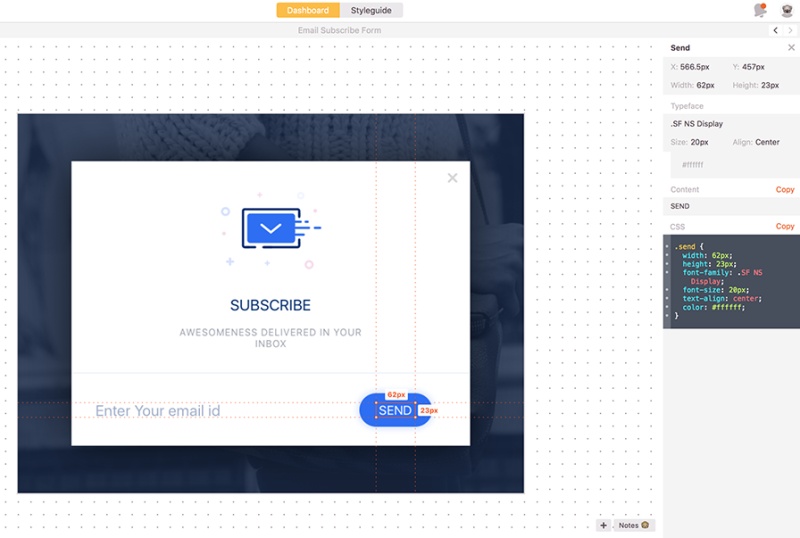This screenshot has width=800, height=538.
Task: Switch to the Dashboard tab
Action: pyautogui.click(x=308, y=10)
